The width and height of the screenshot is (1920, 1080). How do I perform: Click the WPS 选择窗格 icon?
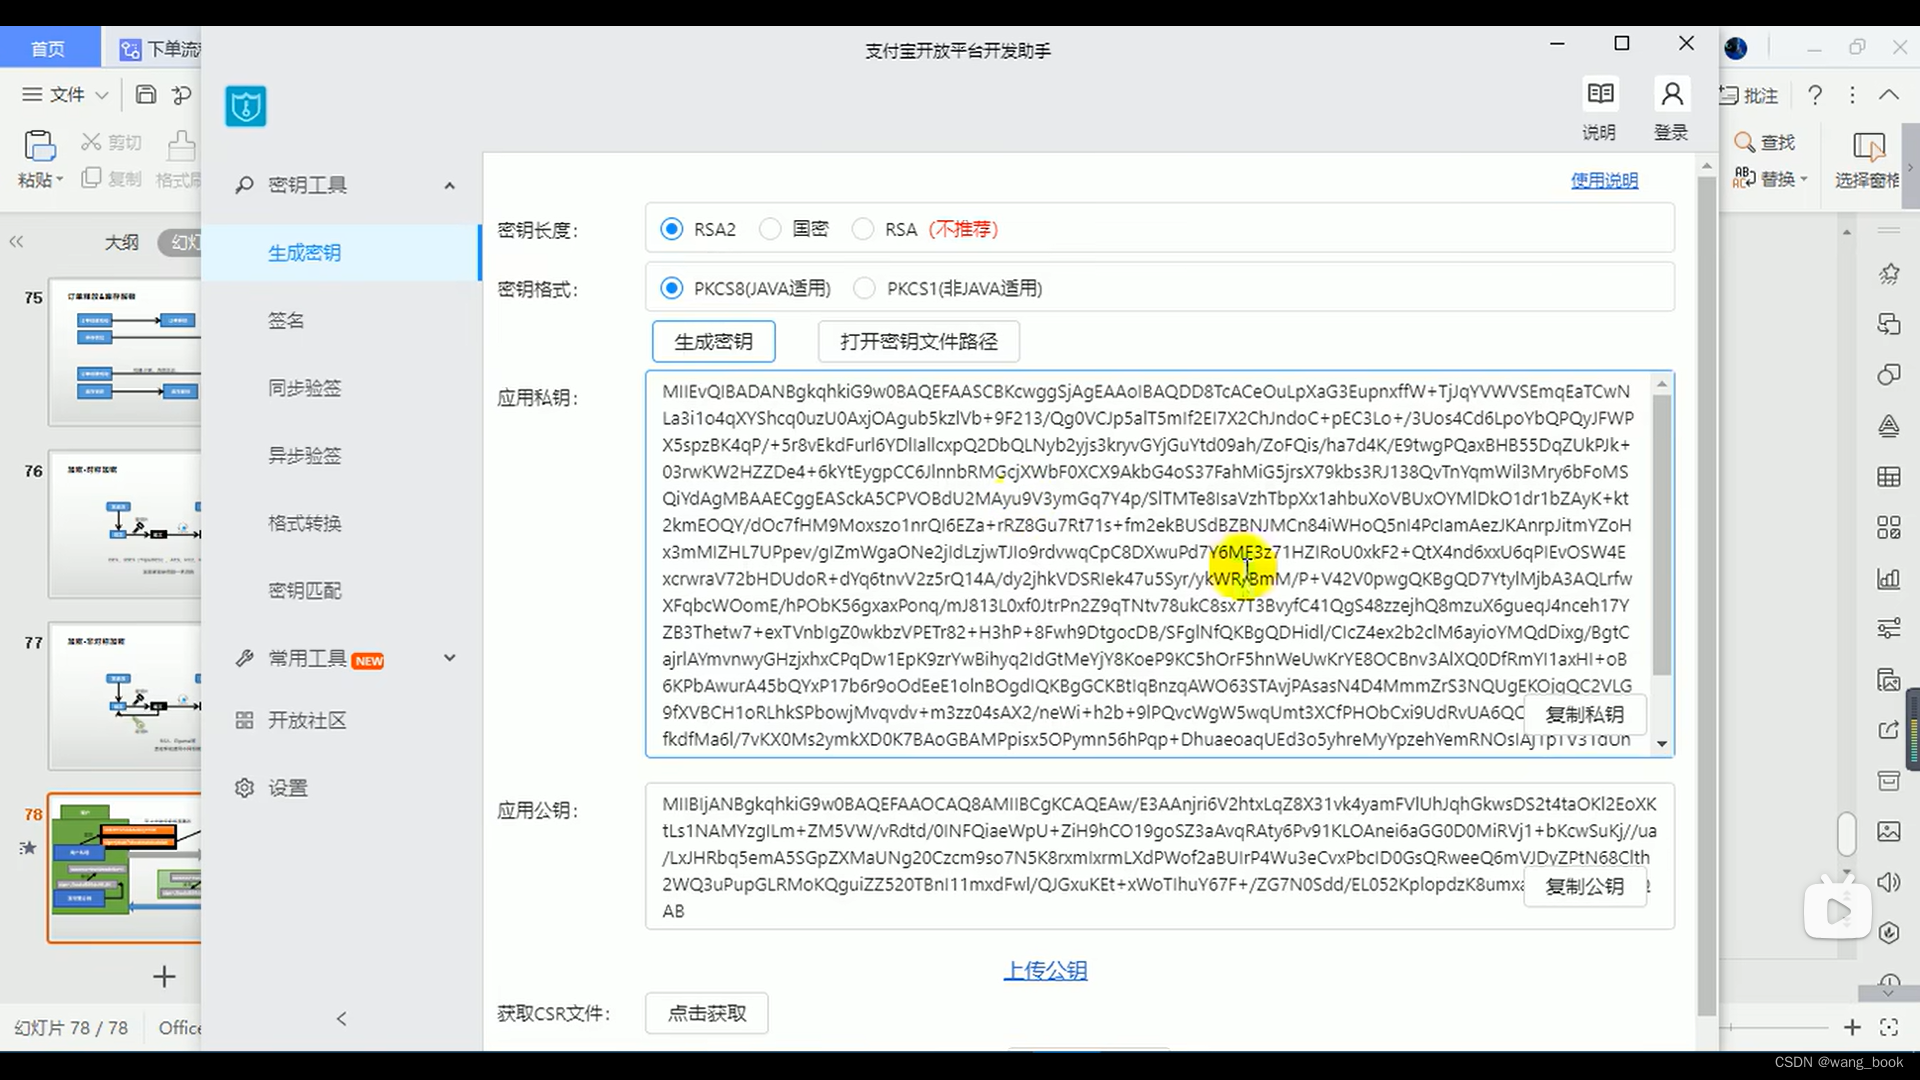(x=1868, y=146)
